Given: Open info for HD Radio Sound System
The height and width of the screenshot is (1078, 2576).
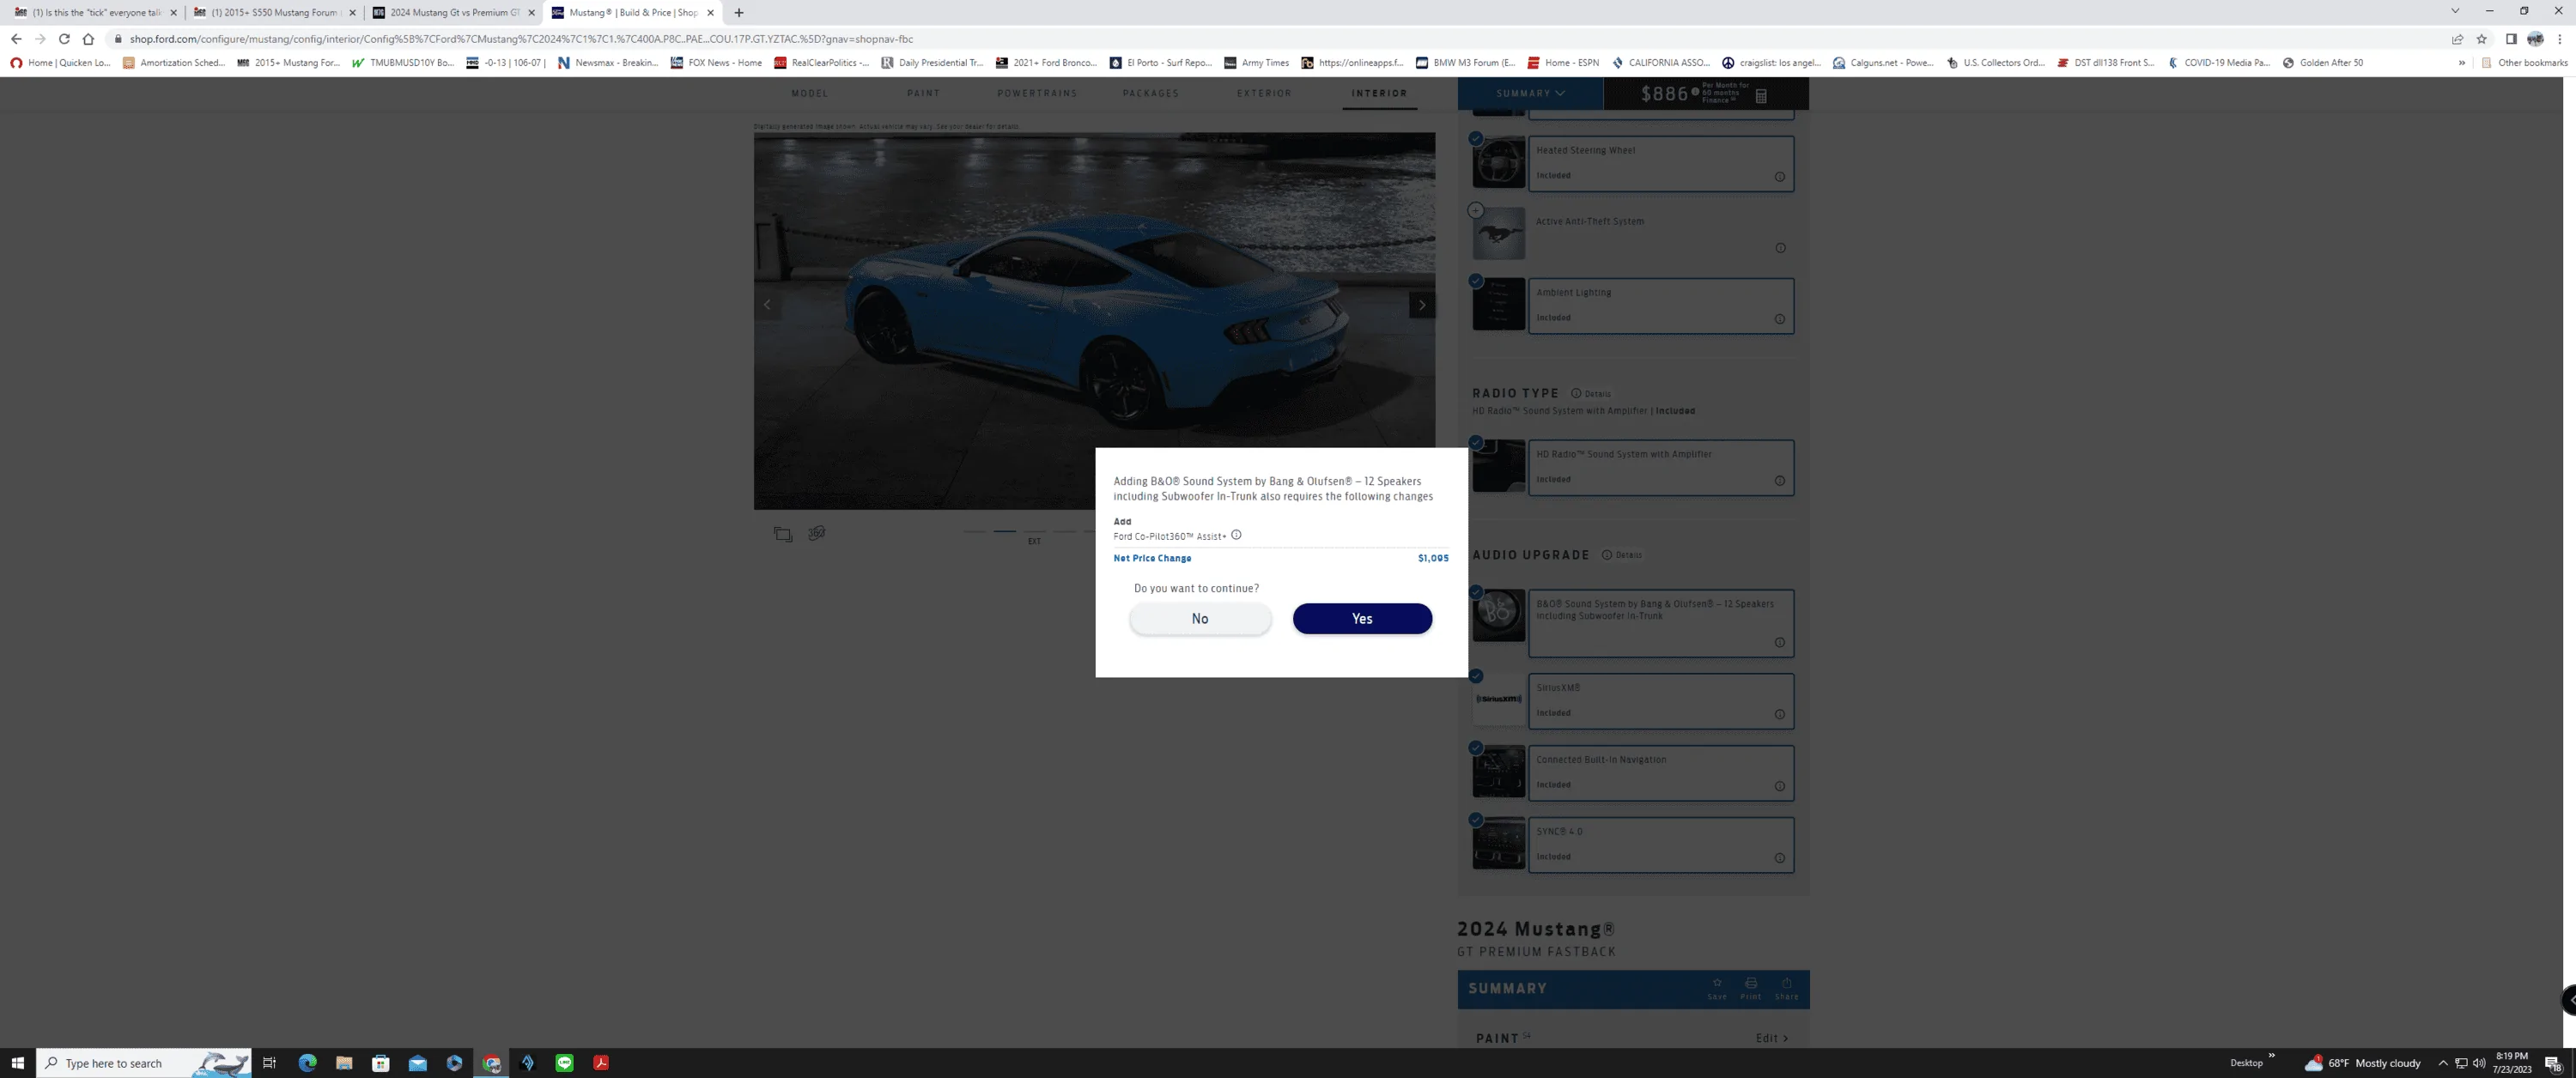Looking at the screenshot, I should (1780, 481).
